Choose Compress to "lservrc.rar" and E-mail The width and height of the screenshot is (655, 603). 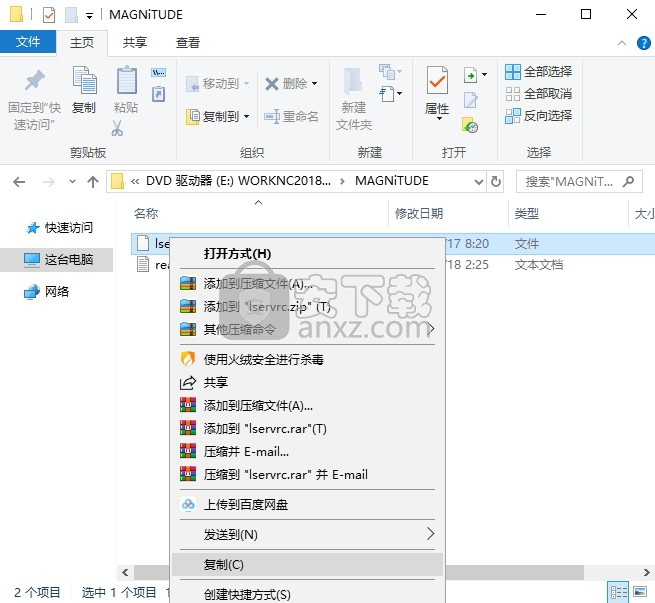coord(307,474)
